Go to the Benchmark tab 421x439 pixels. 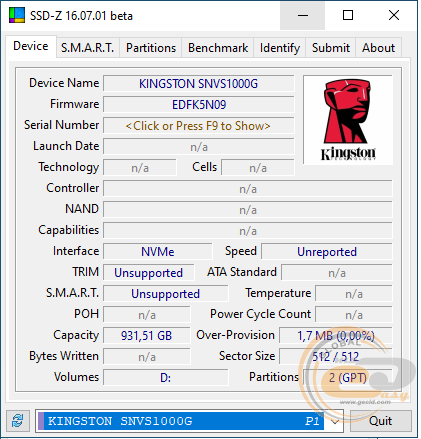pos(218,48)
